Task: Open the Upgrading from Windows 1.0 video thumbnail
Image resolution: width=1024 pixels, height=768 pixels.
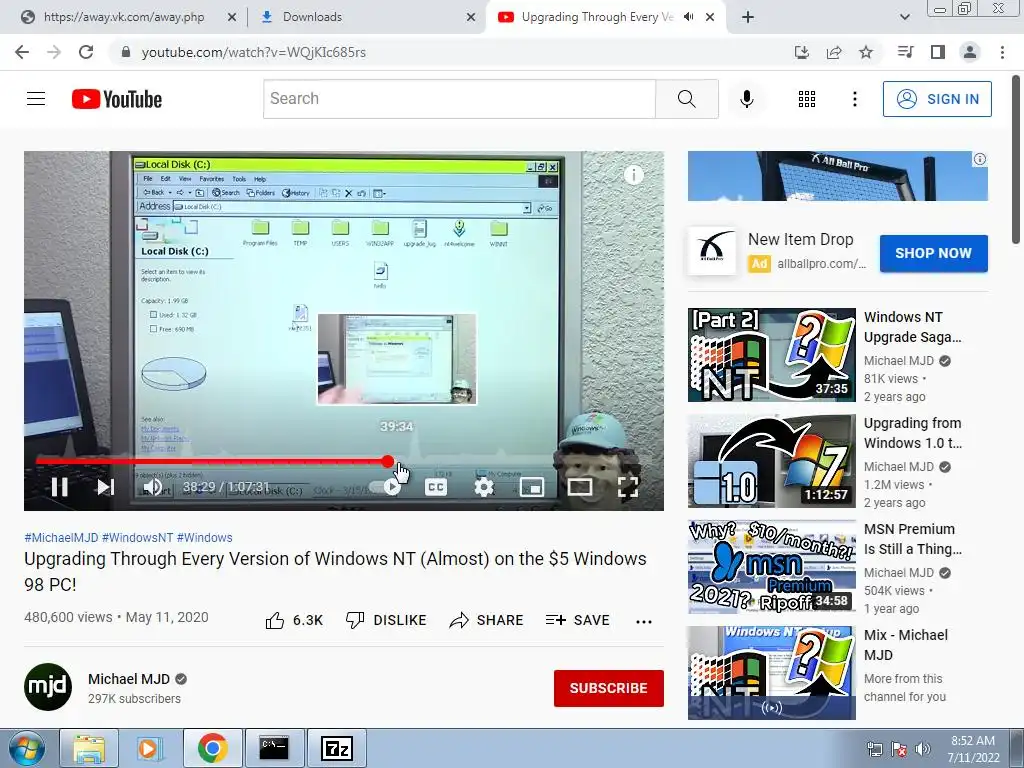Action: [x=771, y=461]
